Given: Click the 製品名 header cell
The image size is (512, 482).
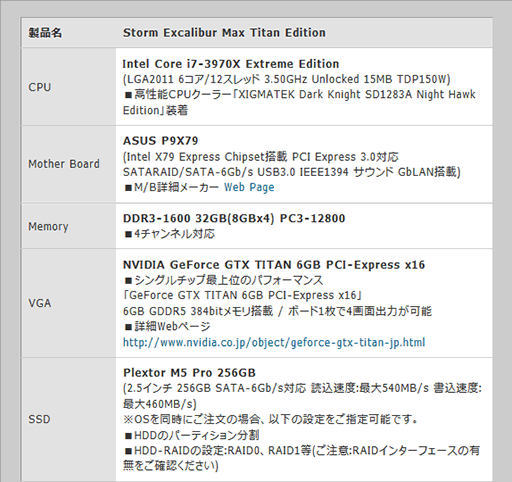Looking at the screenshot, I should pos(45,33).
